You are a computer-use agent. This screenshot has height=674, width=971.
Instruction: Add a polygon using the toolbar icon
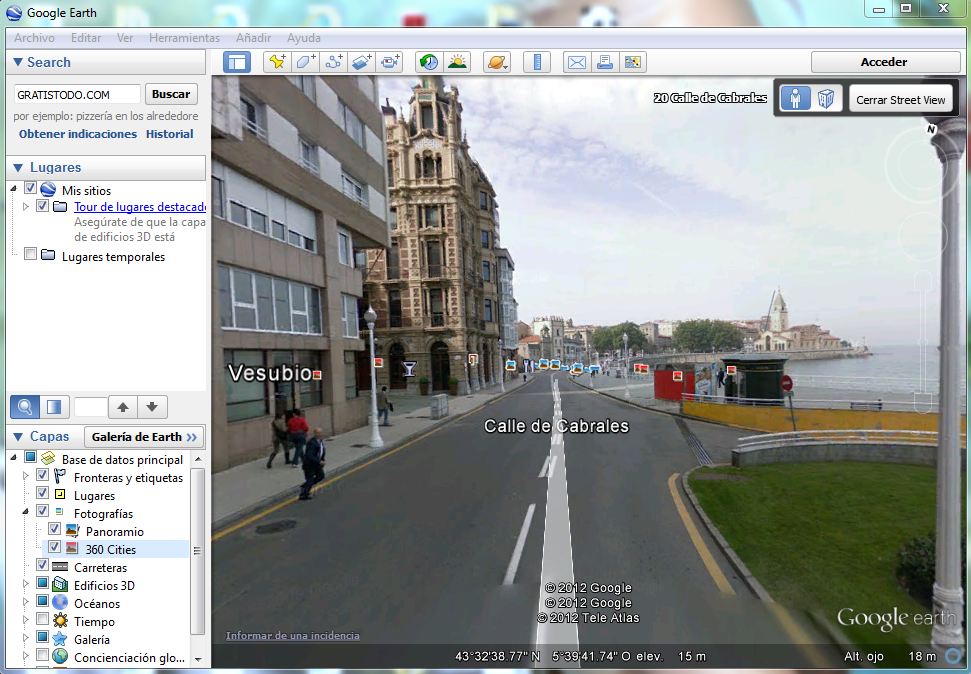305,62
